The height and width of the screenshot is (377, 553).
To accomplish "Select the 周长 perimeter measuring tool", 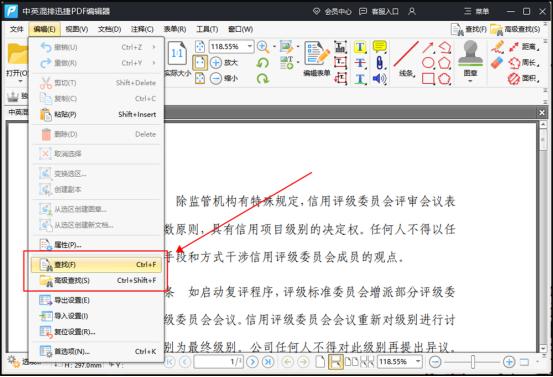I will [x=524, y=63].
